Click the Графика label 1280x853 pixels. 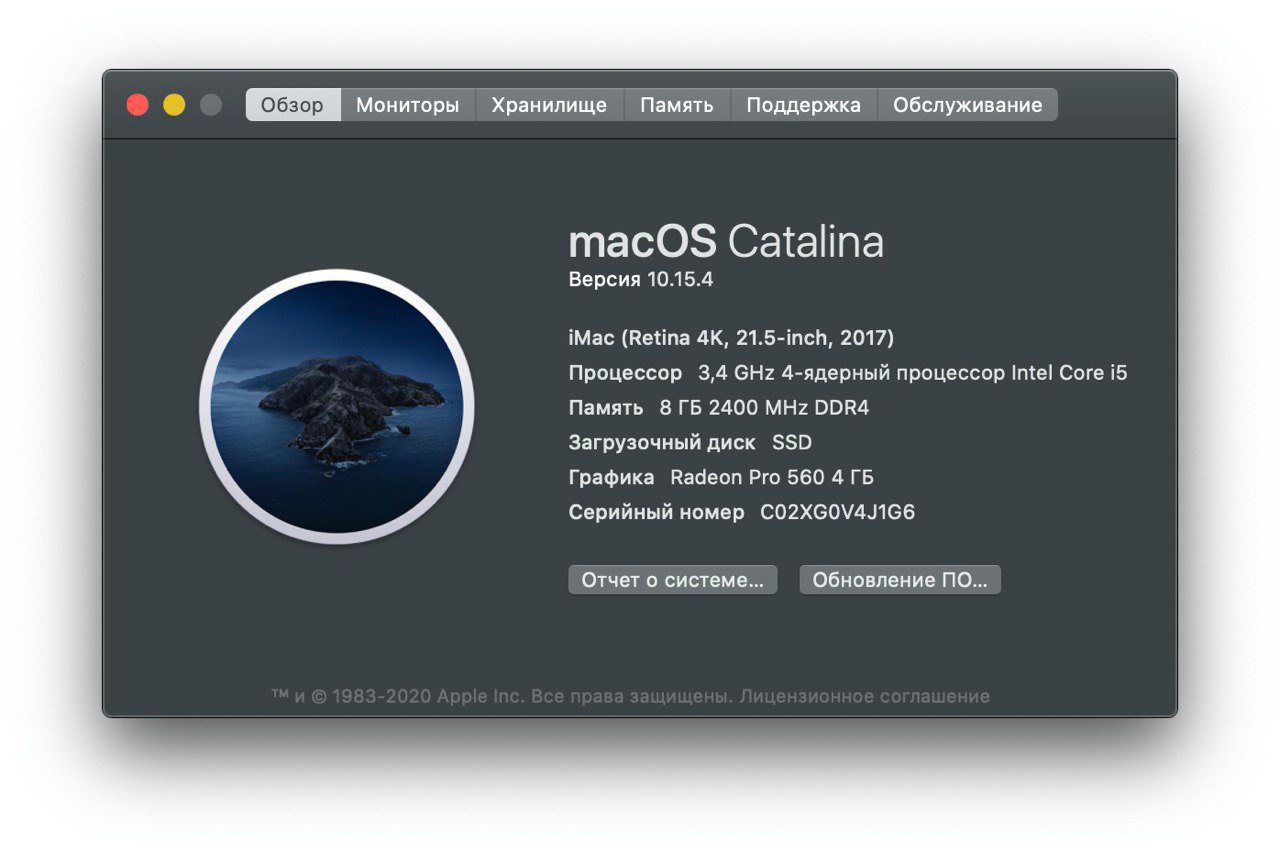coord(611,478)
